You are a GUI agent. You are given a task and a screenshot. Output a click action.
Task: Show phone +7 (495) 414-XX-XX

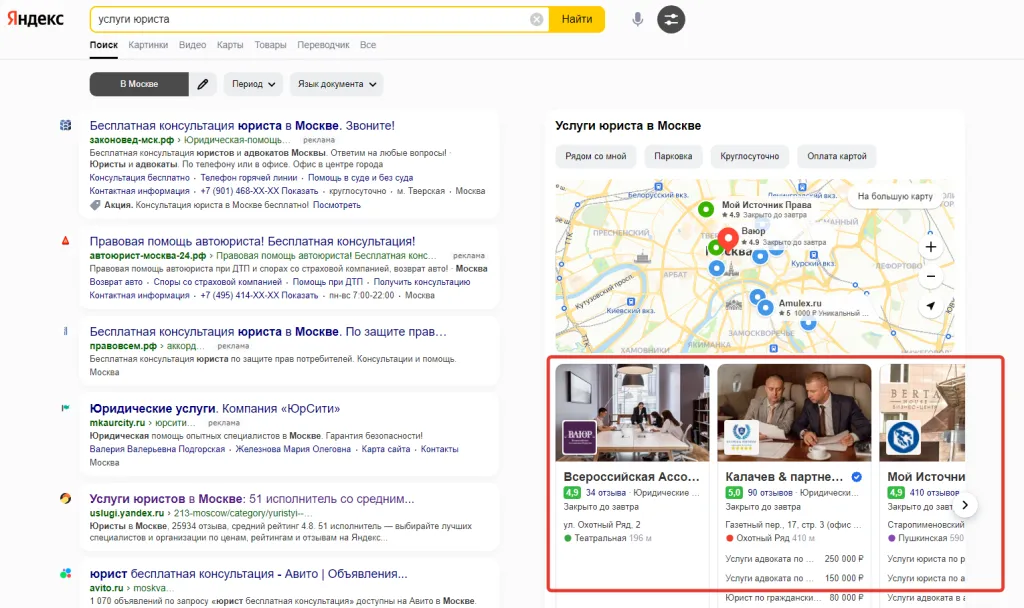click(x=259, y=295)
